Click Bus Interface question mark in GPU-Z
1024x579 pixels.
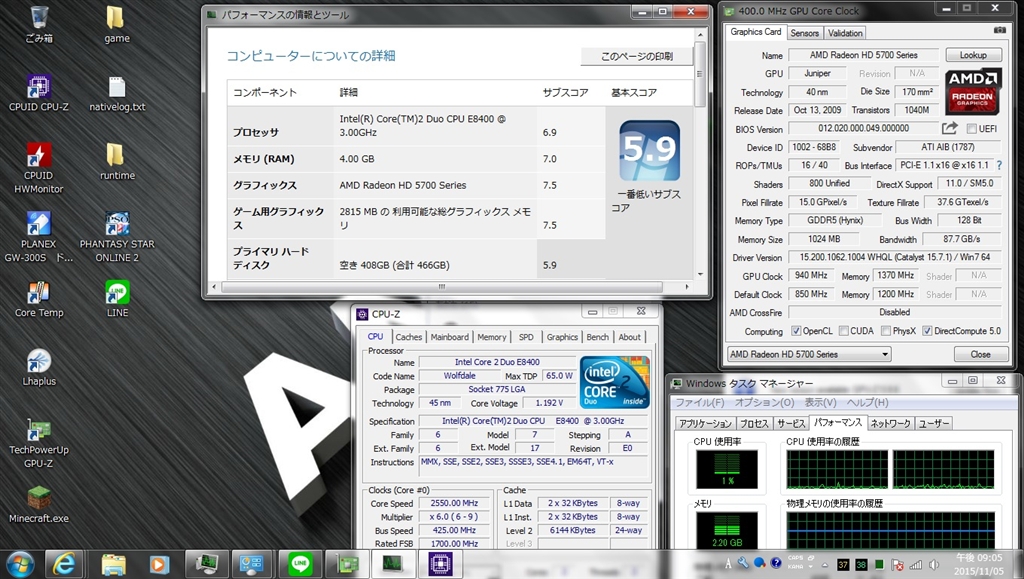pos(999,165)
